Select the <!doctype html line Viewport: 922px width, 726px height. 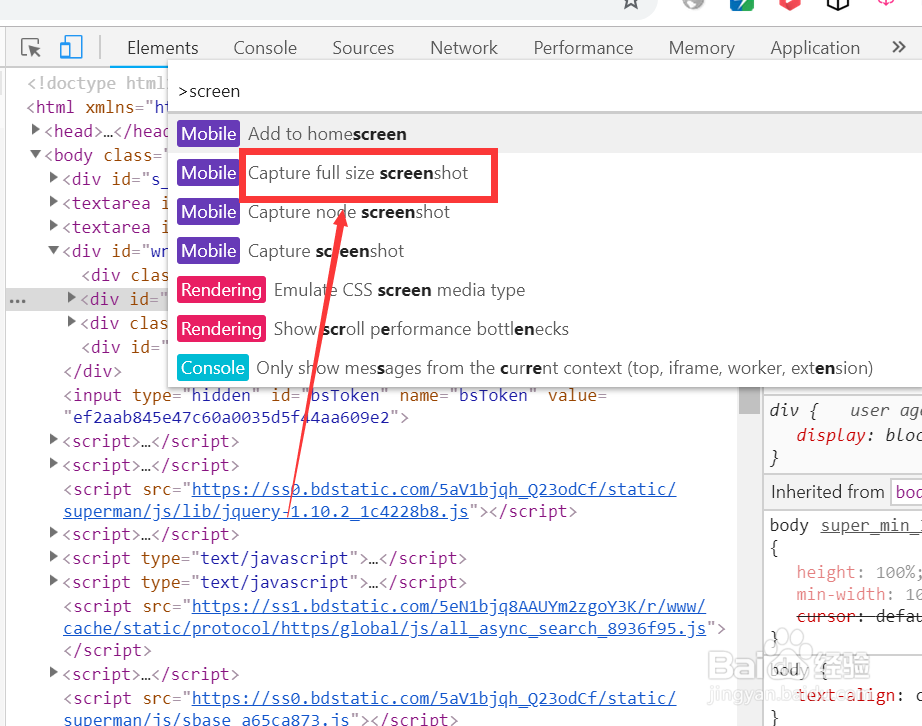(x=97, y=83)
